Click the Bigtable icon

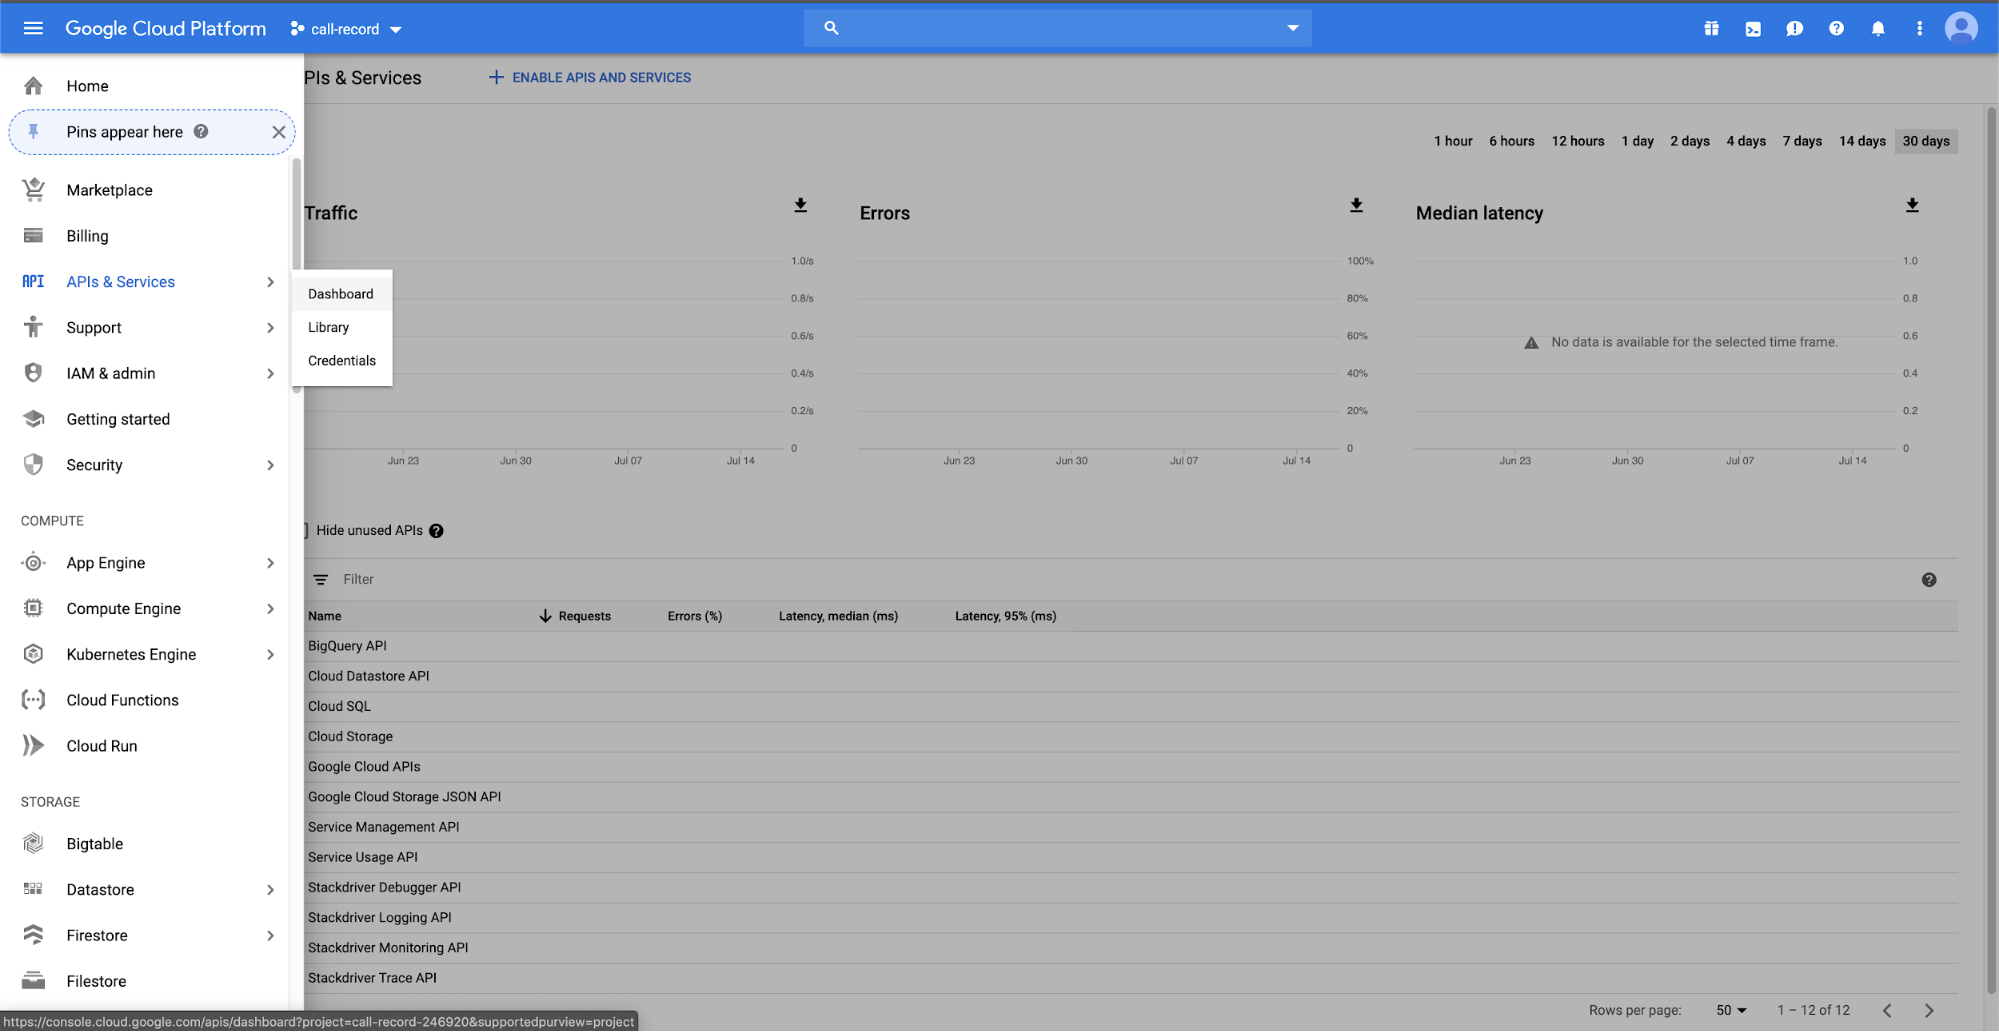(x=33, y=844)
